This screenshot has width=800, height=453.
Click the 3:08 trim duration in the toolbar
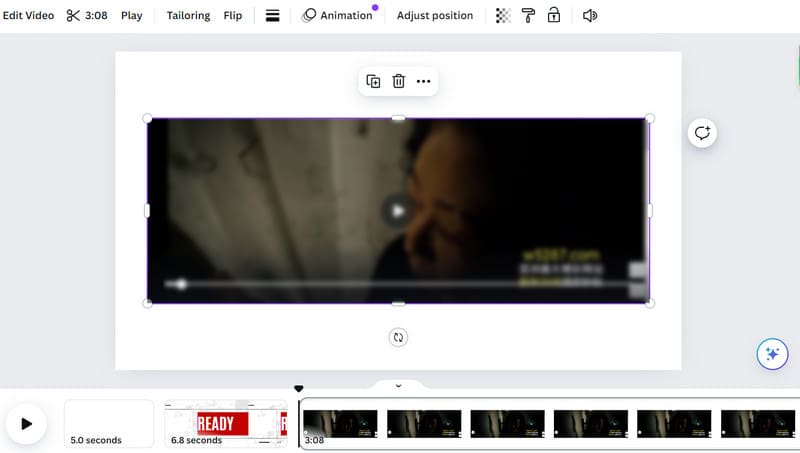96,15
